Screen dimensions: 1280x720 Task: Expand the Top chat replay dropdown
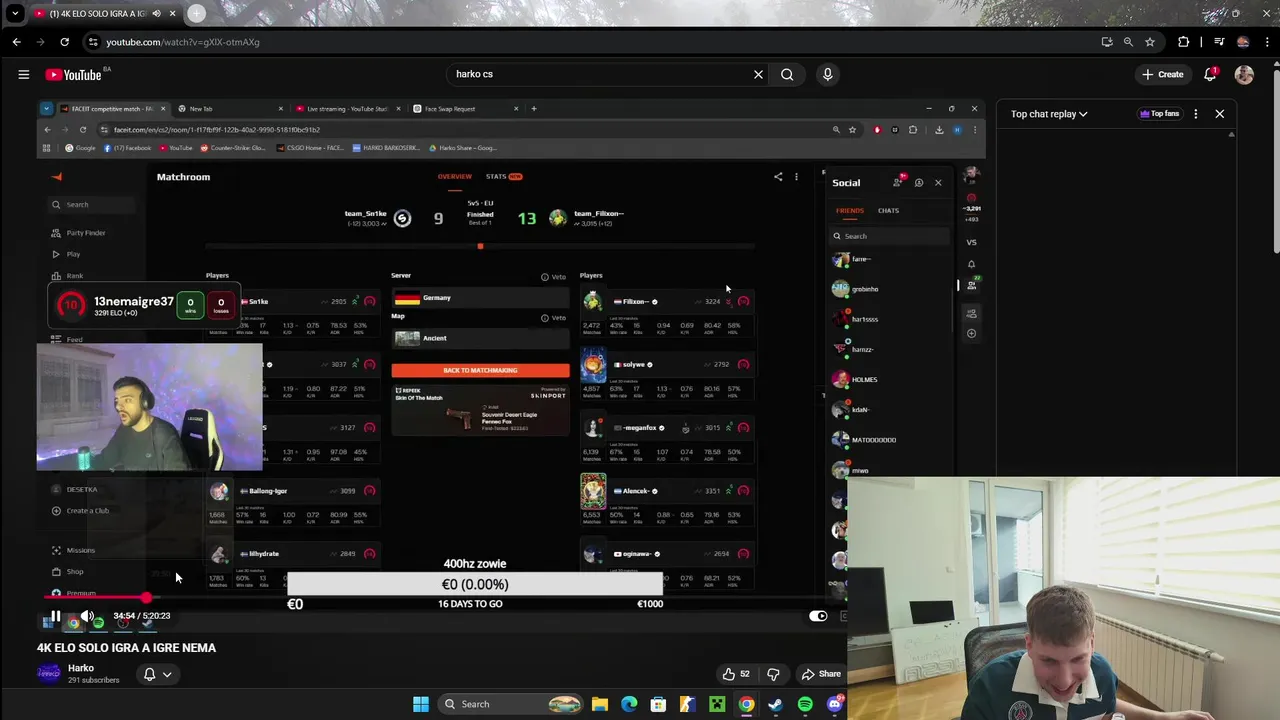1049,114
